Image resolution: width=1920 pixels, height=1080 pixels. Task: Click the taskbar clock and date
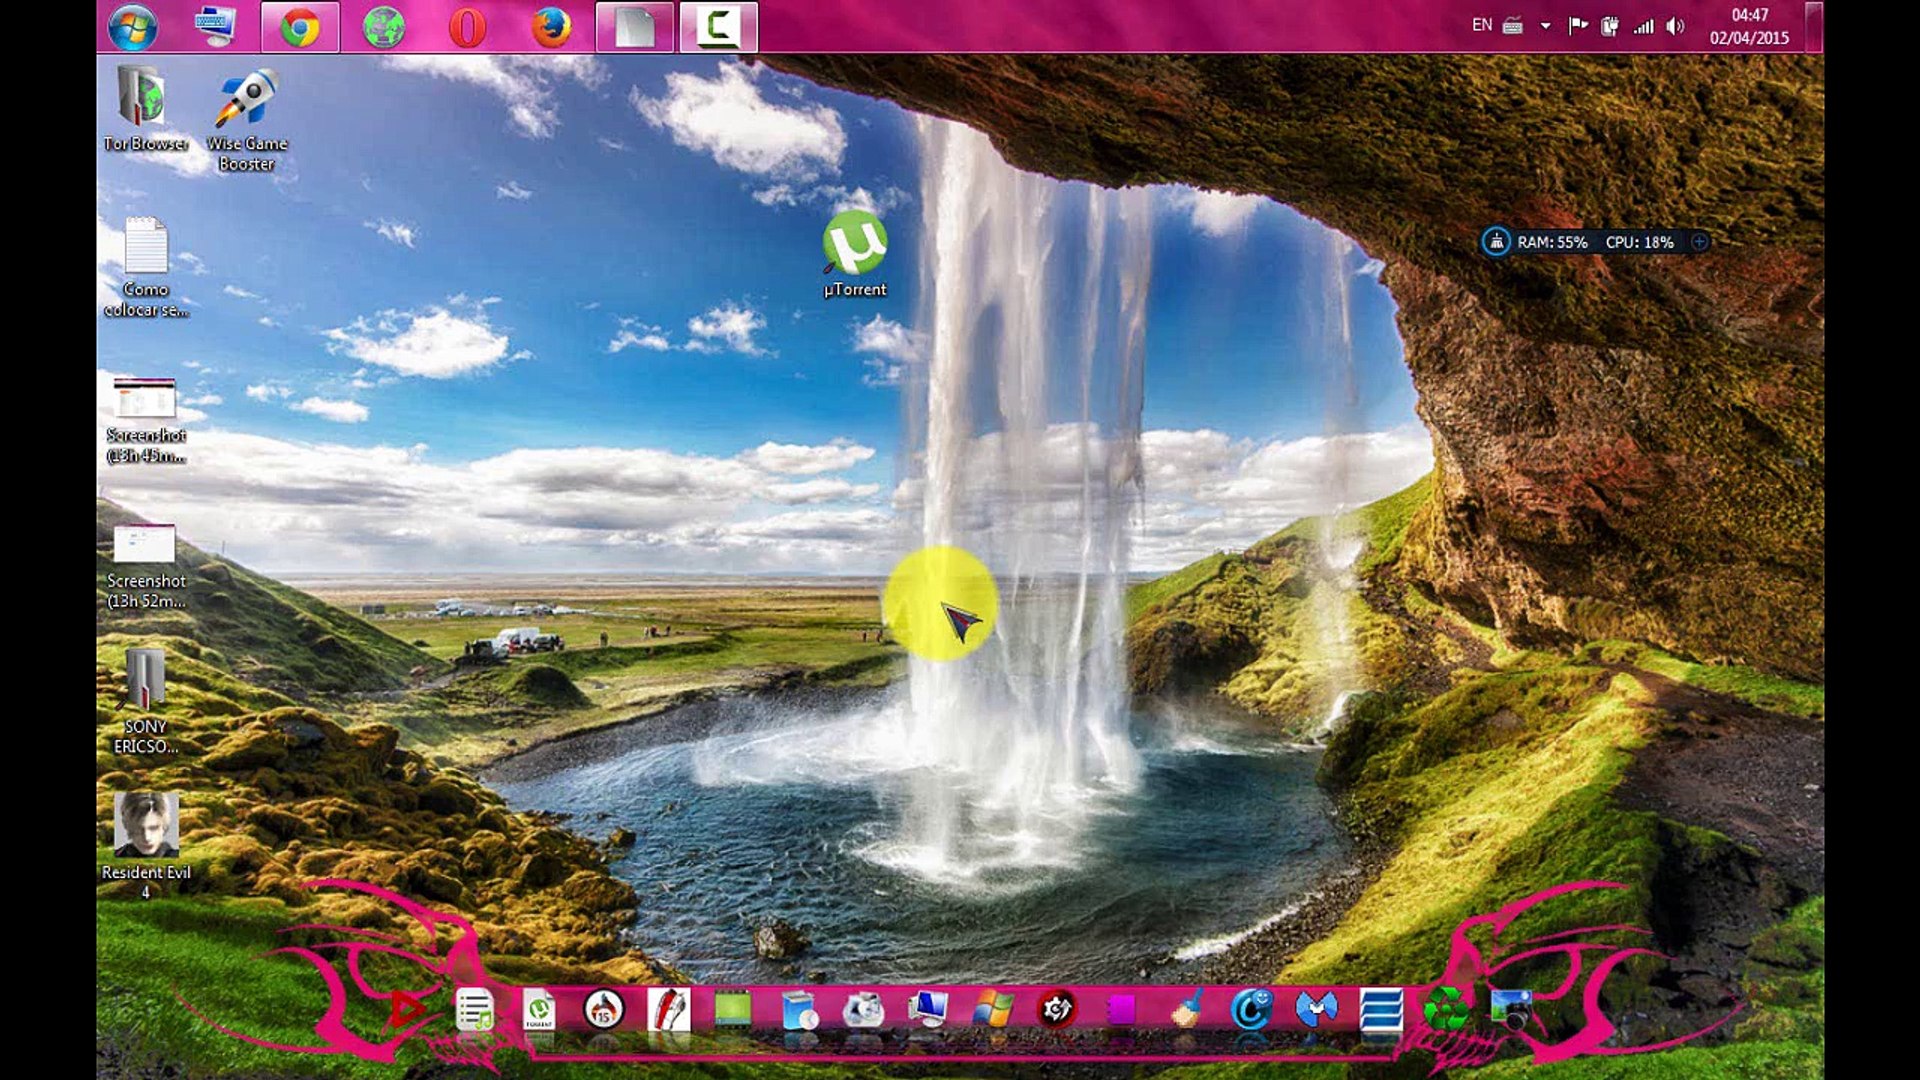tap(1749, 26)
